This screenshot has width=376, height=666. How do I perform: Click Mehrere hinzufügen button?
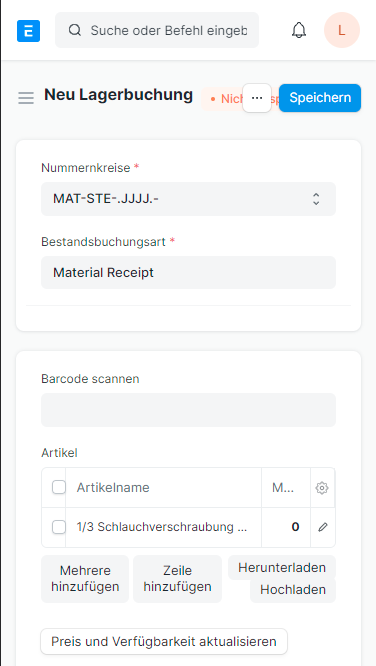tap(85, 579)
